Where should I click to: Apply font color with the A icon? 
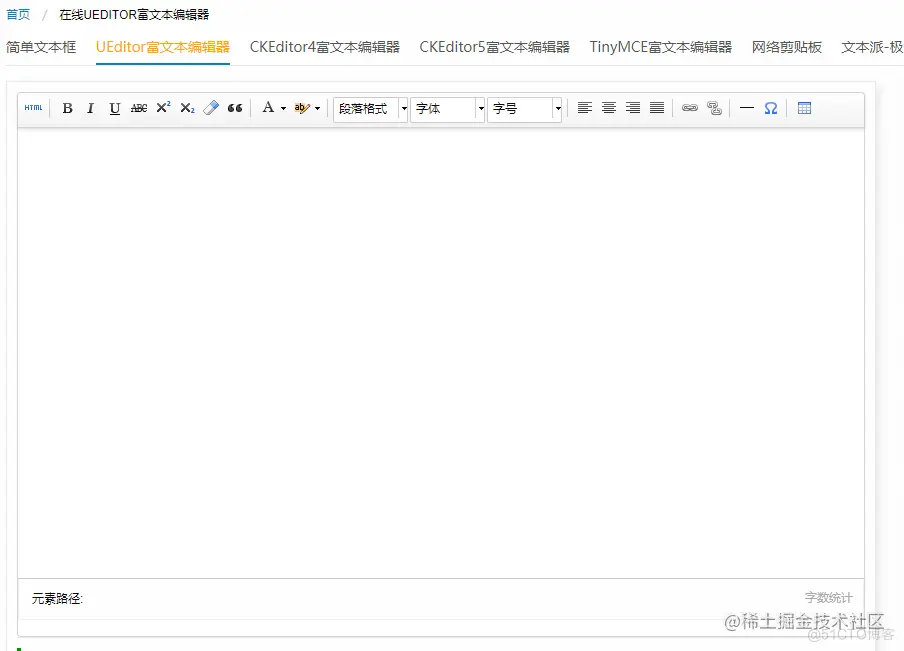coord(268,108)
